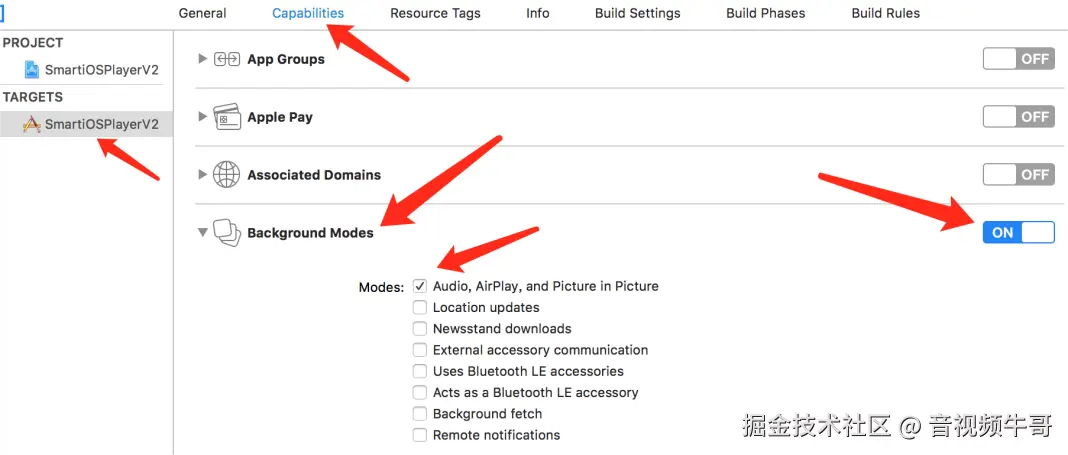Click the SmartiOSPlayerV2 project file icon
This screenshot has height=455, width=1068.
[31, 70]
